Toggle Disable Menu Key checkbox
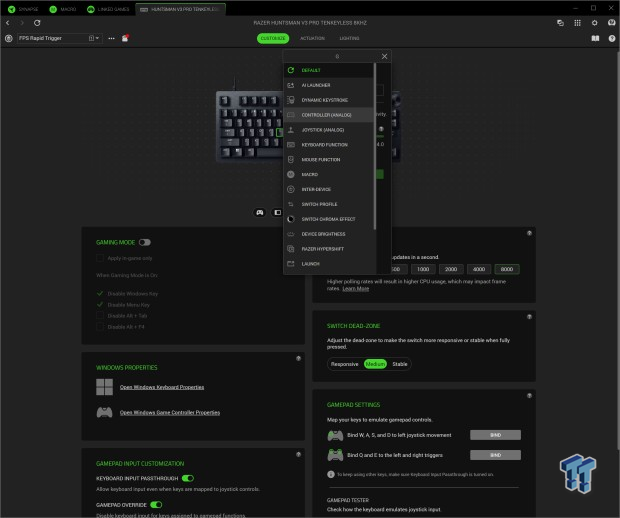620x518 pixels. [100, 305]
